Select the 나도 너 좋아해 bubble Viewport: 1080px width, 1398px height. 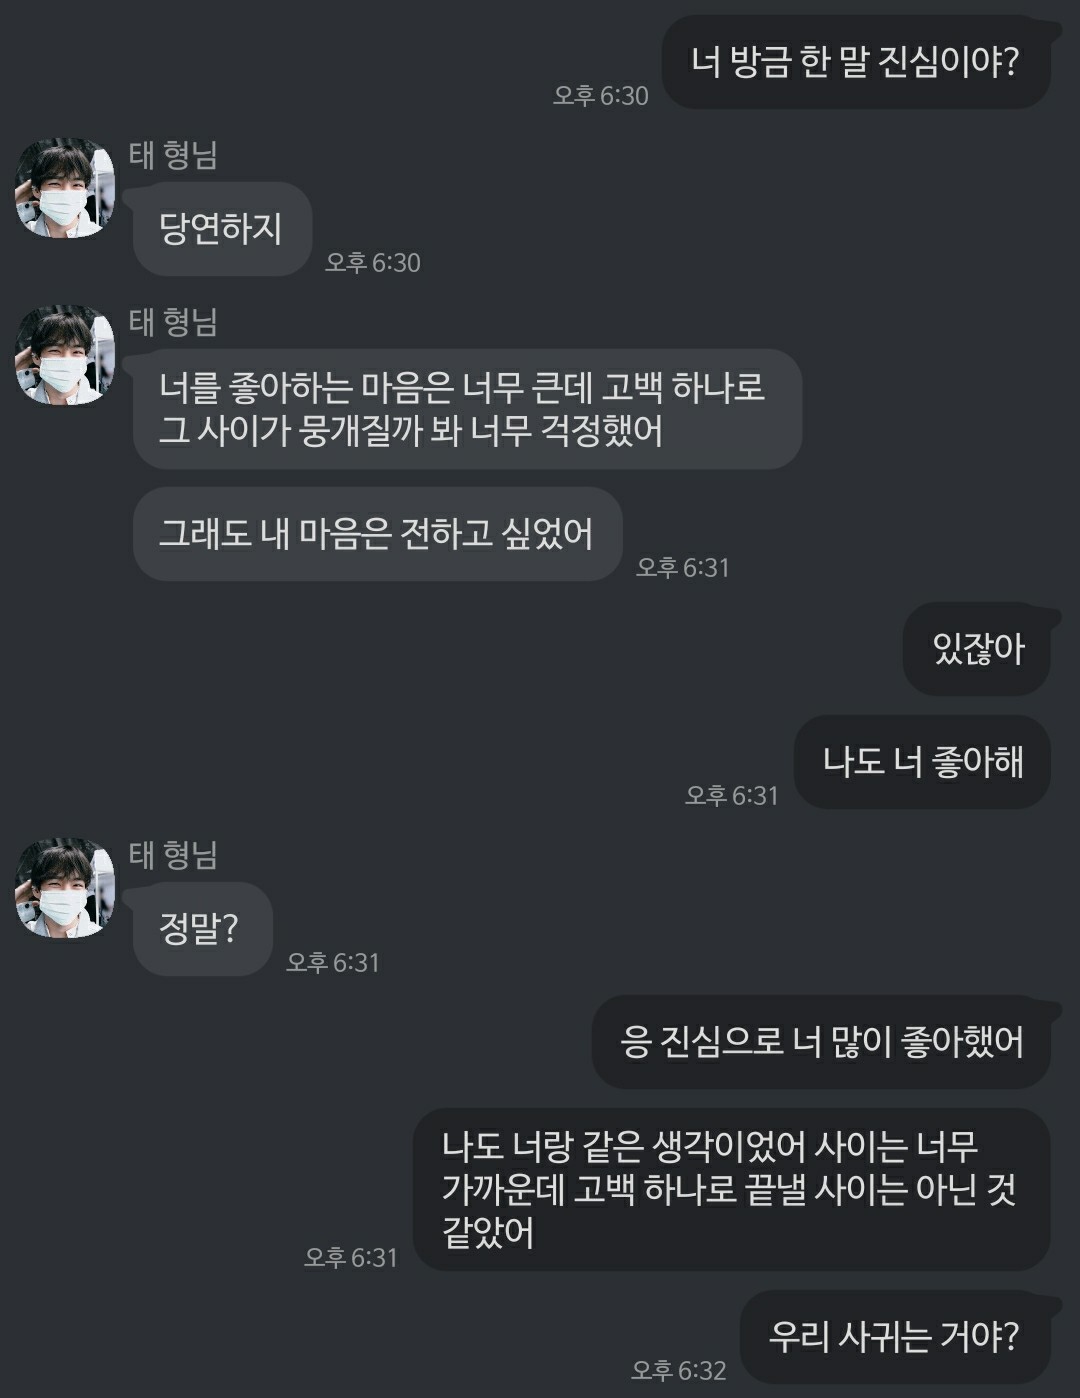(922, 762)
